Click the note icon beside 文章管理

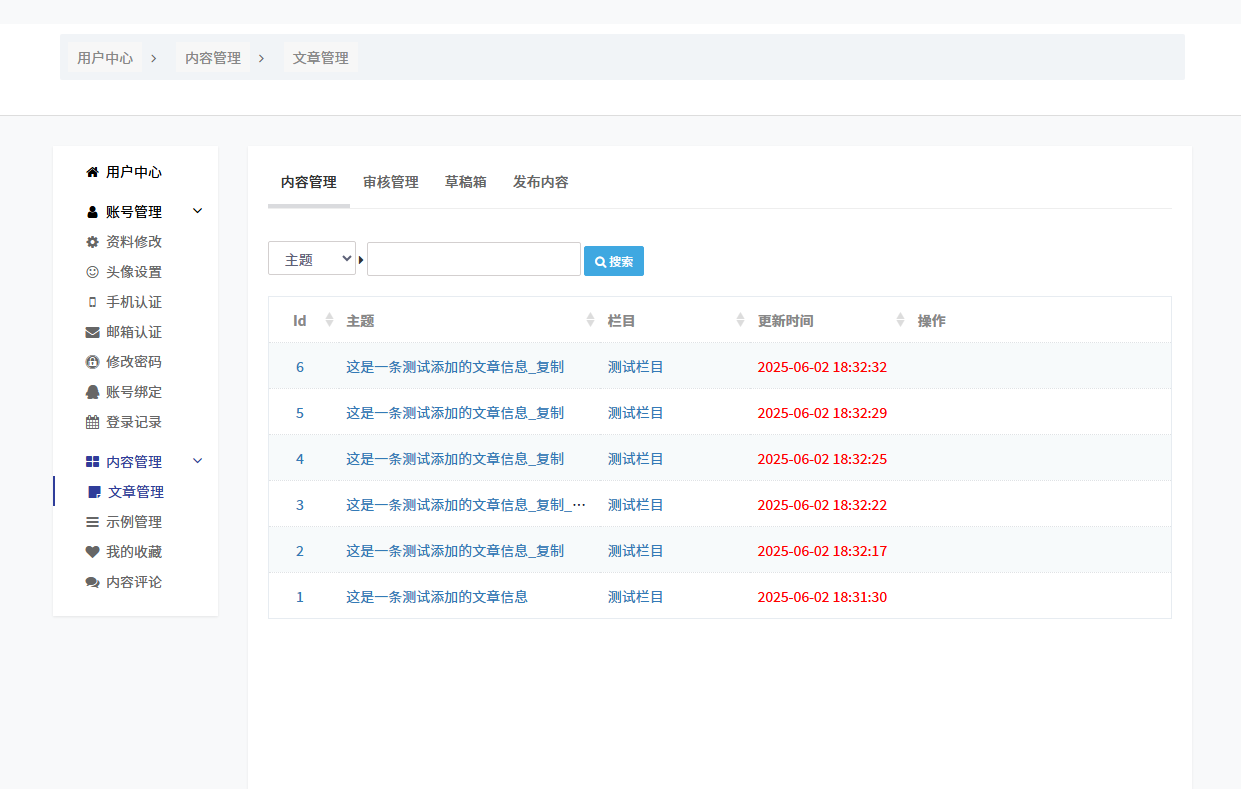95,492
